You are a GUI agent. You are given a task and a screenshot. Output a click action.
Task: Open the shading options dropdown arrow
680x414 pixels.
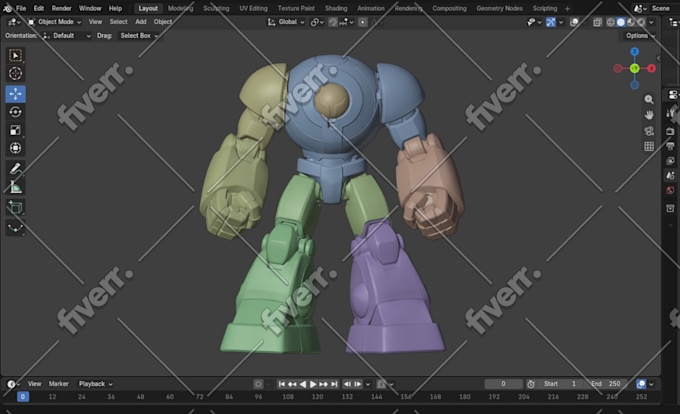point(651,22)
